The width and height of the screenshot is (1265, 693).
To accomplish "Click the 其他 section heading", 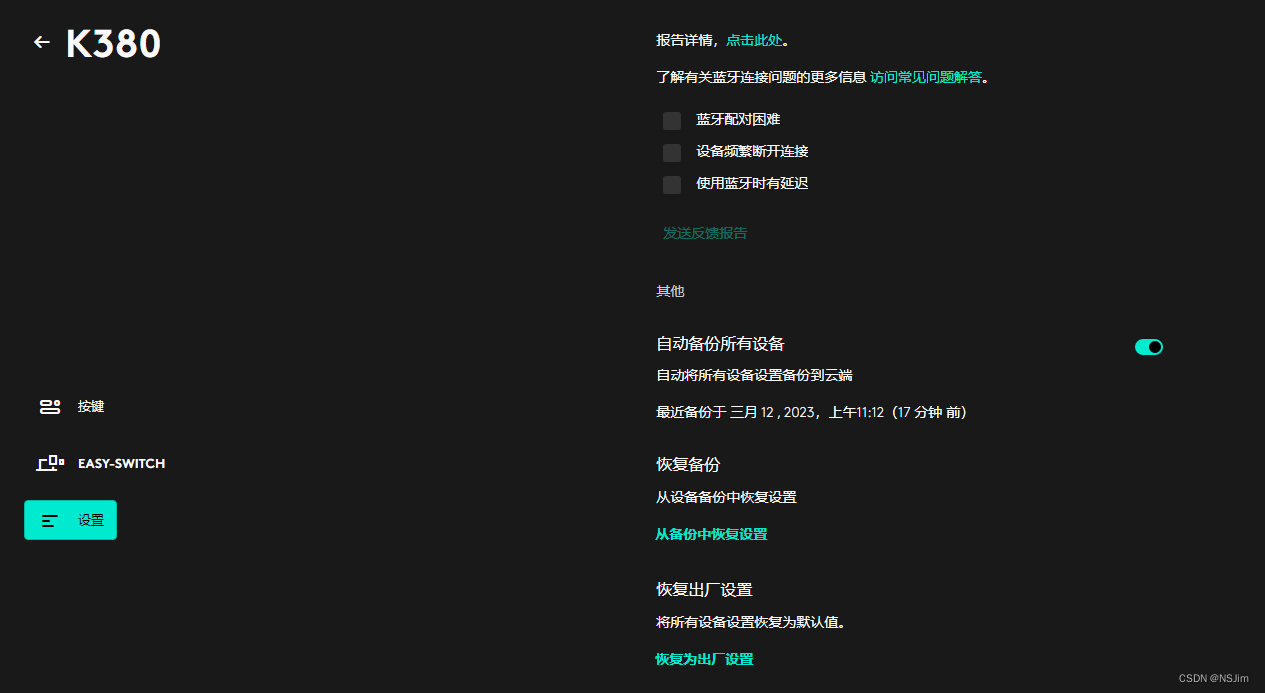I will (x=670, y=291).
